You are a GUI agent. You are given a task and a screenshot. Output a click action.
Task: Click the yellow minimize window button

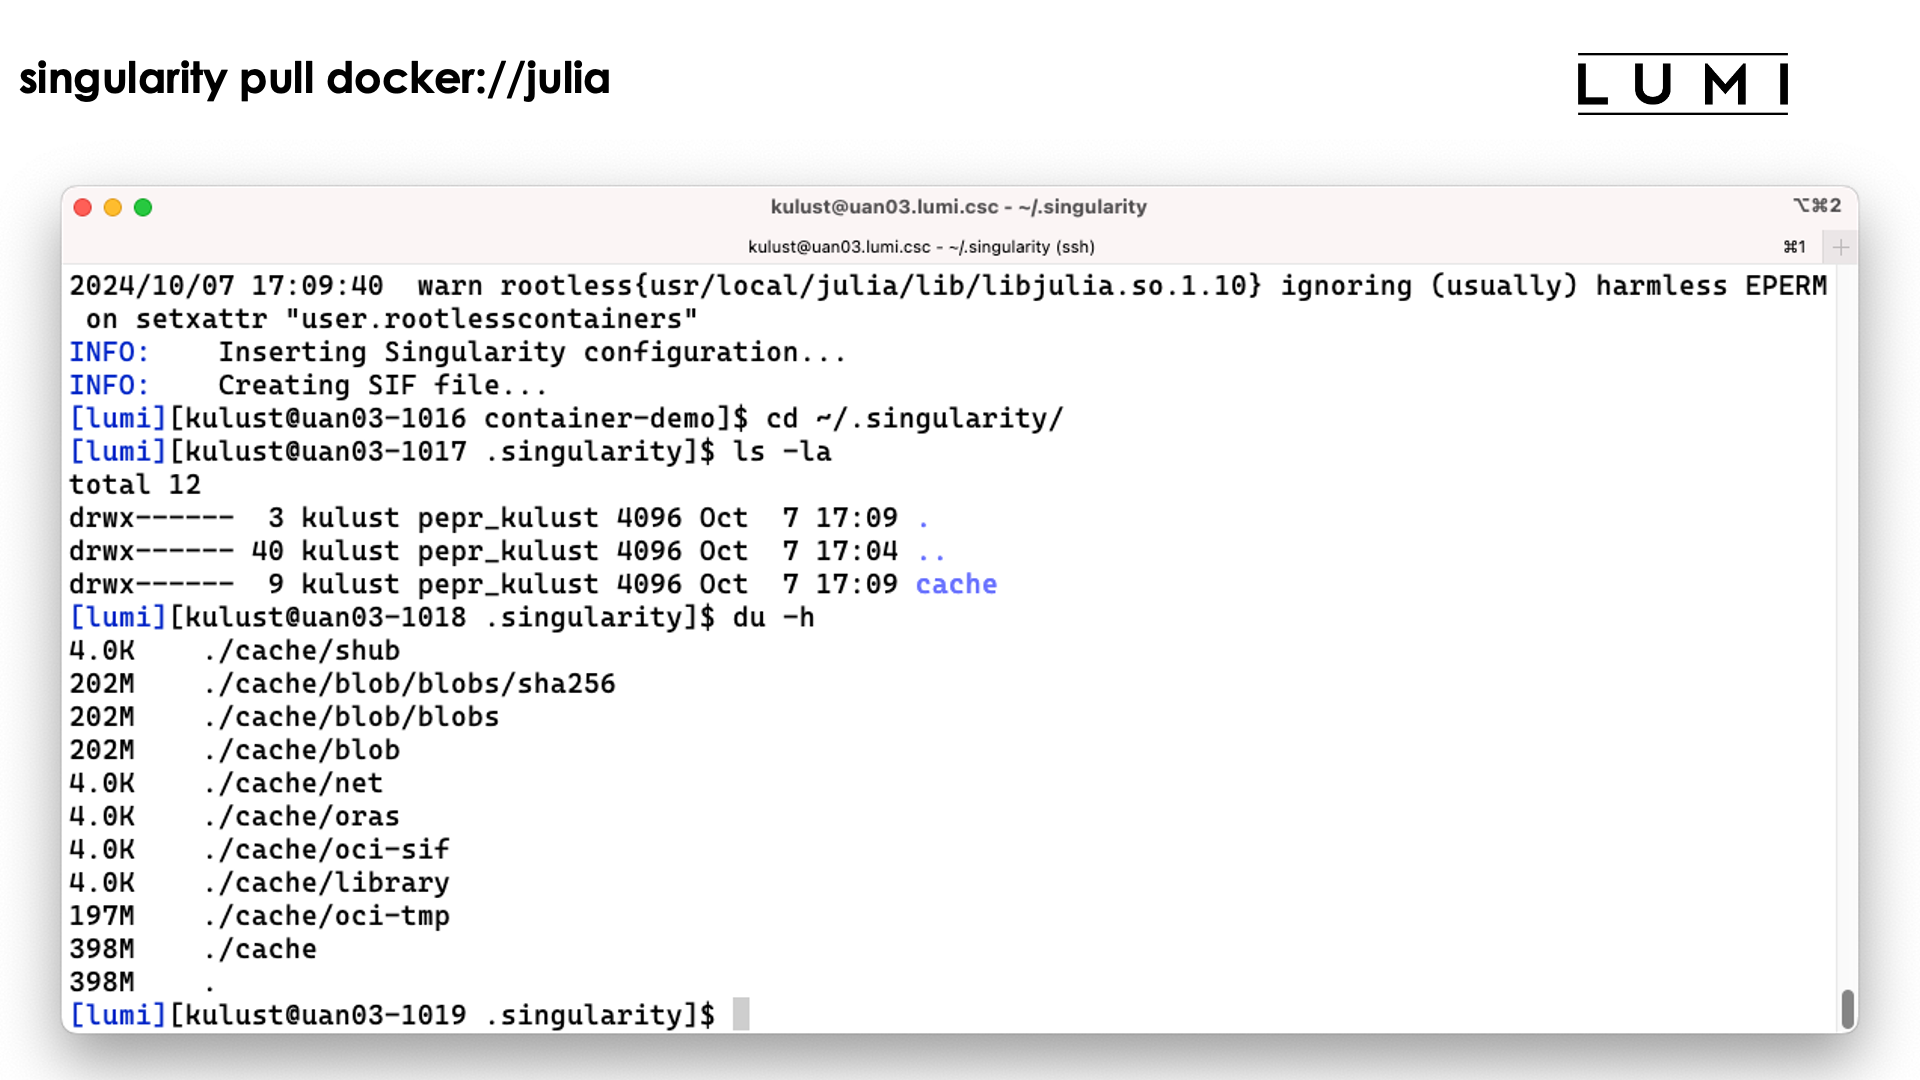coord(113,207)
